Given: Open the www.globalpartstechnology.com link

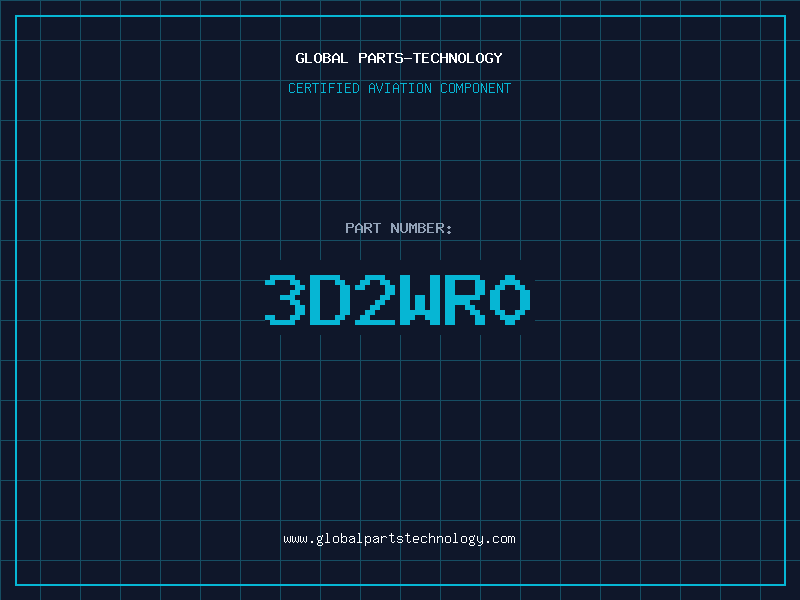Looking at the screenshot, I should tap(399, 539).
